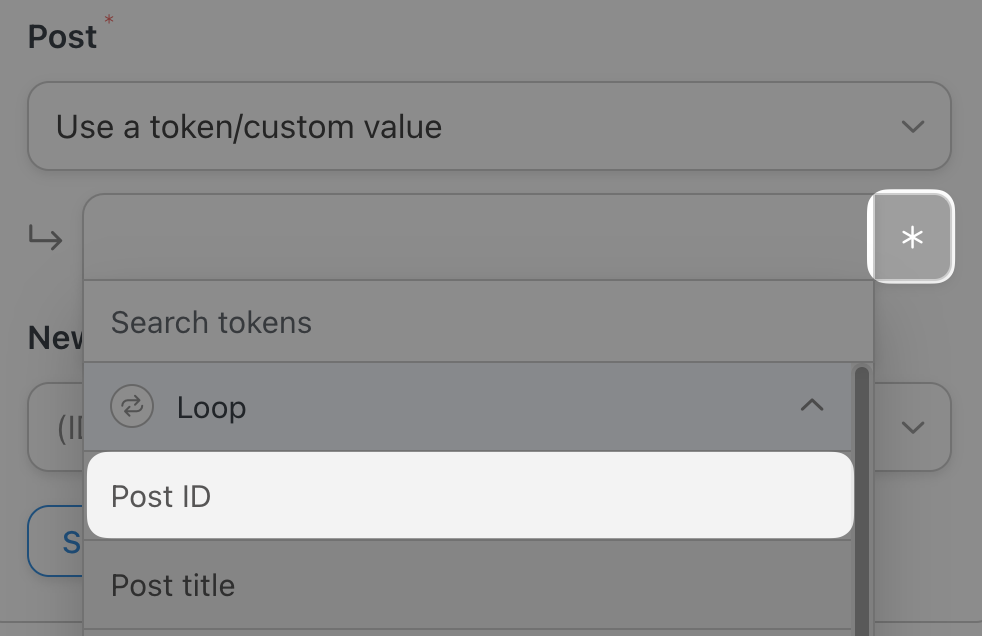
Task: Click the red required asterisk next to Post
Action: (108, 18)
